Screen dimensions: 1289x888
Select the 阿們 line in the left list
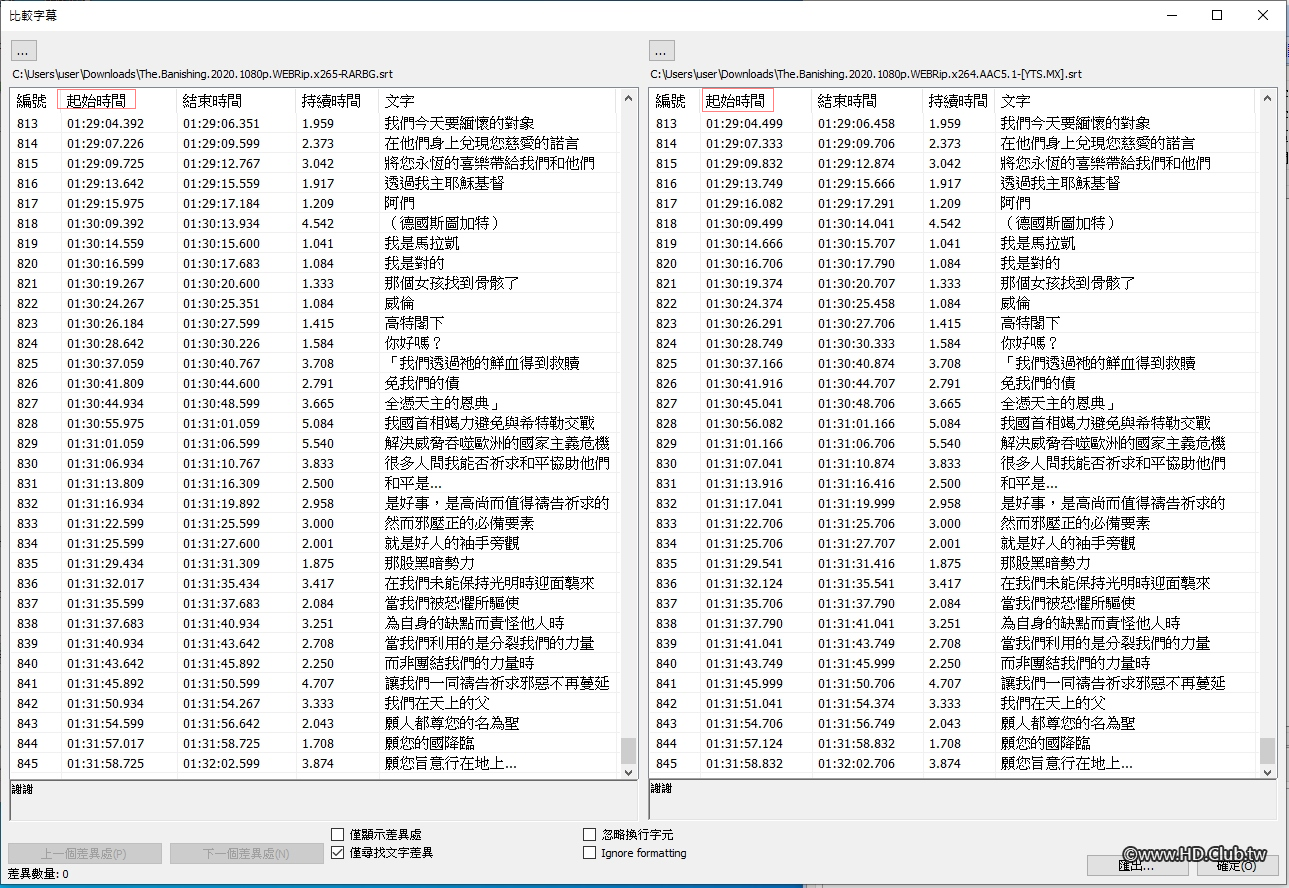tap(399, 204)
